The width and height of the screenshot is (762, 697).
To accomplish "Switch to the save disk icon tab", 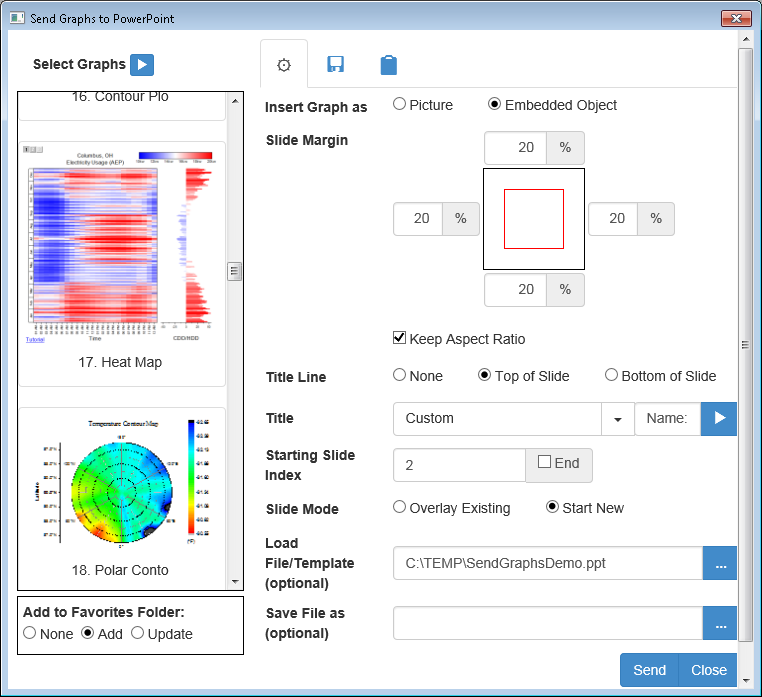I will [x=336, y=65].
